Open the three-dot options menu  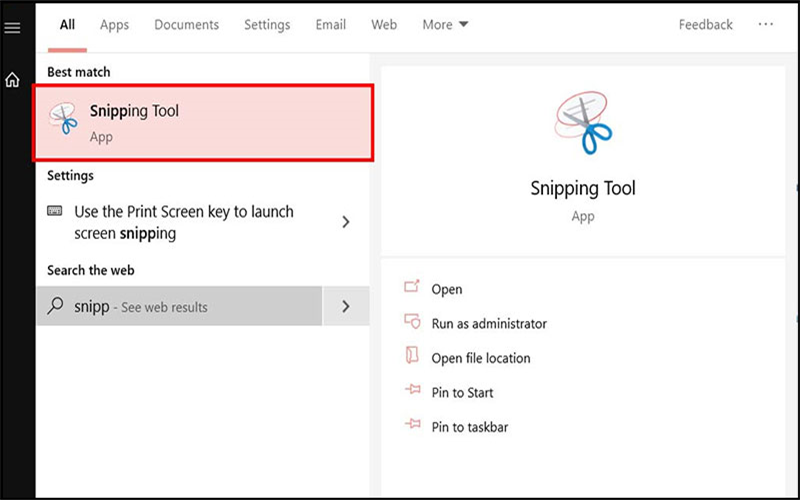click(765, 24)
